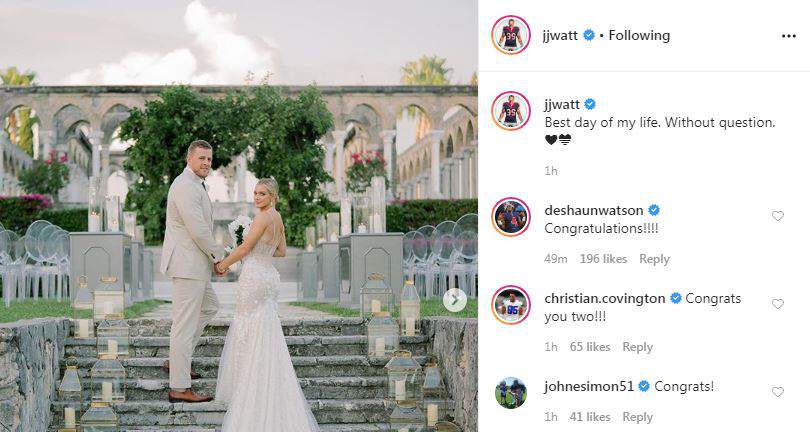Image resolution: width=810 pixels, height=432 pixels.
Task: Open jjwatt profile picture in header
Action: click(x=511, y=35)
